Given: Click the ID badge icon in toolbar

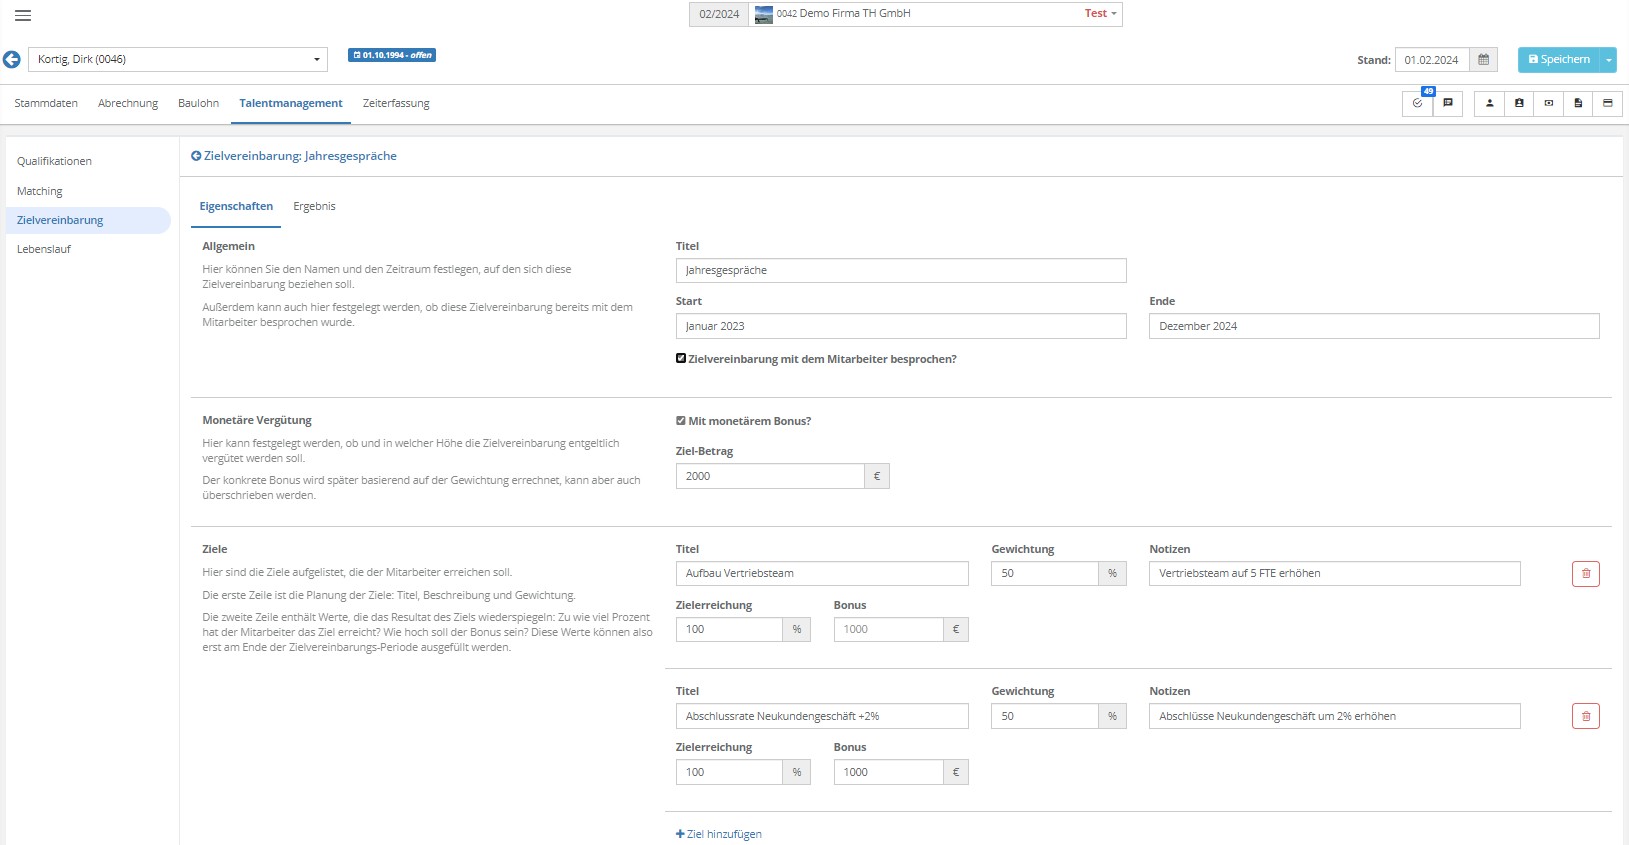Looking at the screenshot, I should coord(1519,103).
